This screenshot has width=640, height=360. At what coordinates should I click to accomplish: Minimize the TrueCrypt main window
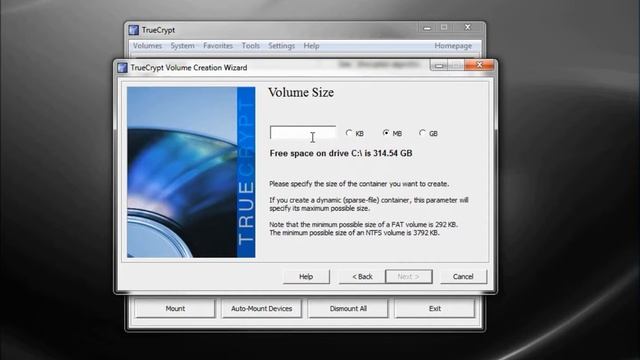427,28
